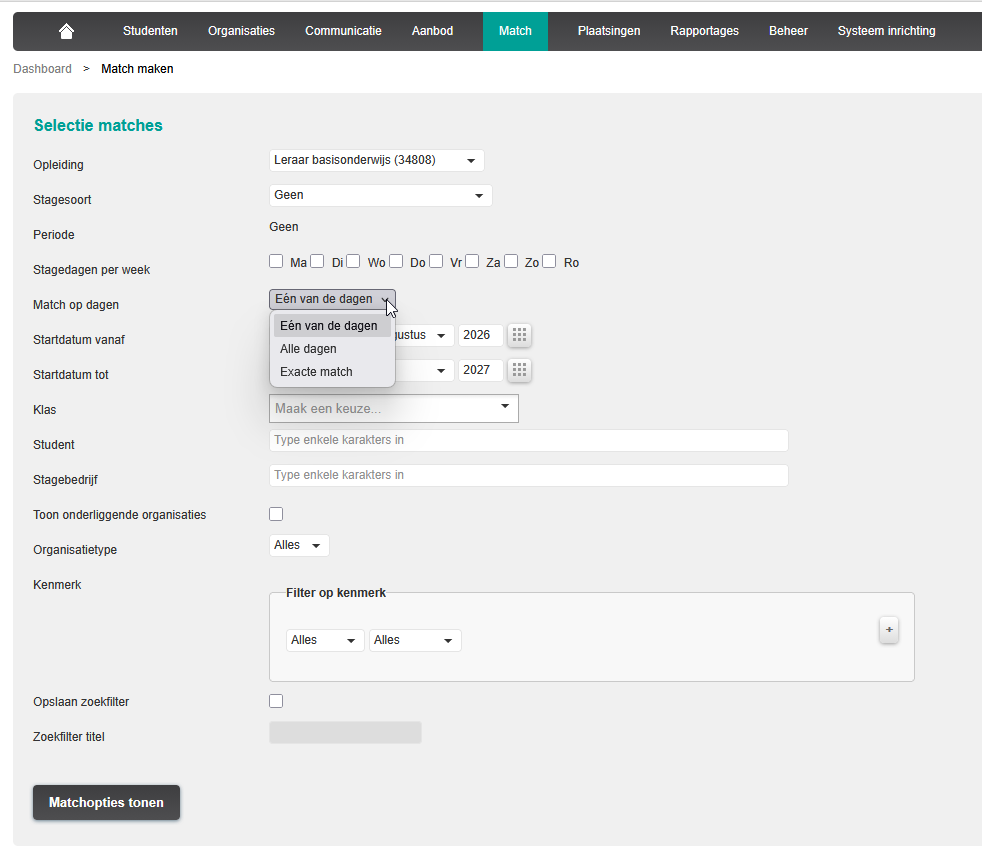Click the Zoekfilter titel field
982x846 pixels.
point(345,733)
